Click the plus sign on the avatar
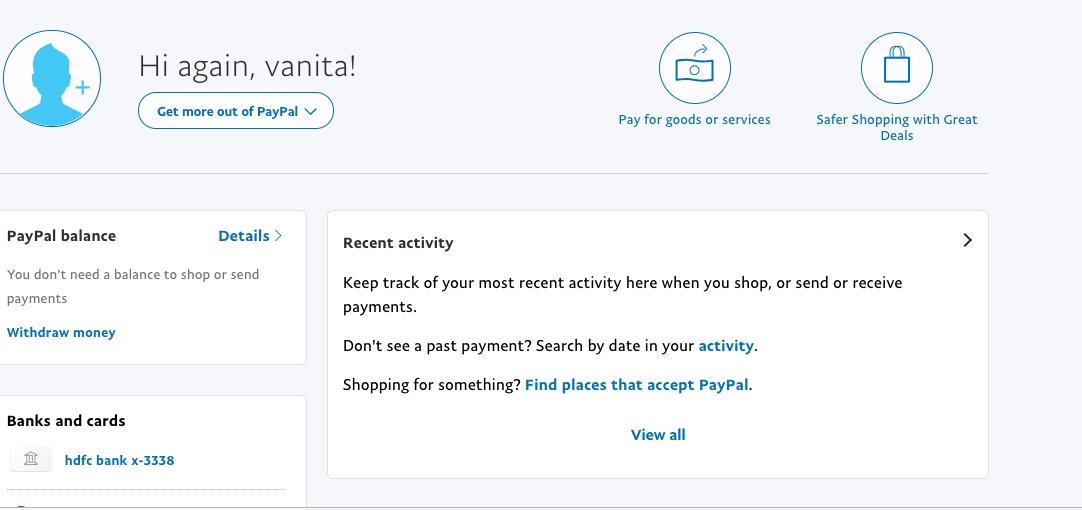 pyautogui.click(x=82, y=88)
